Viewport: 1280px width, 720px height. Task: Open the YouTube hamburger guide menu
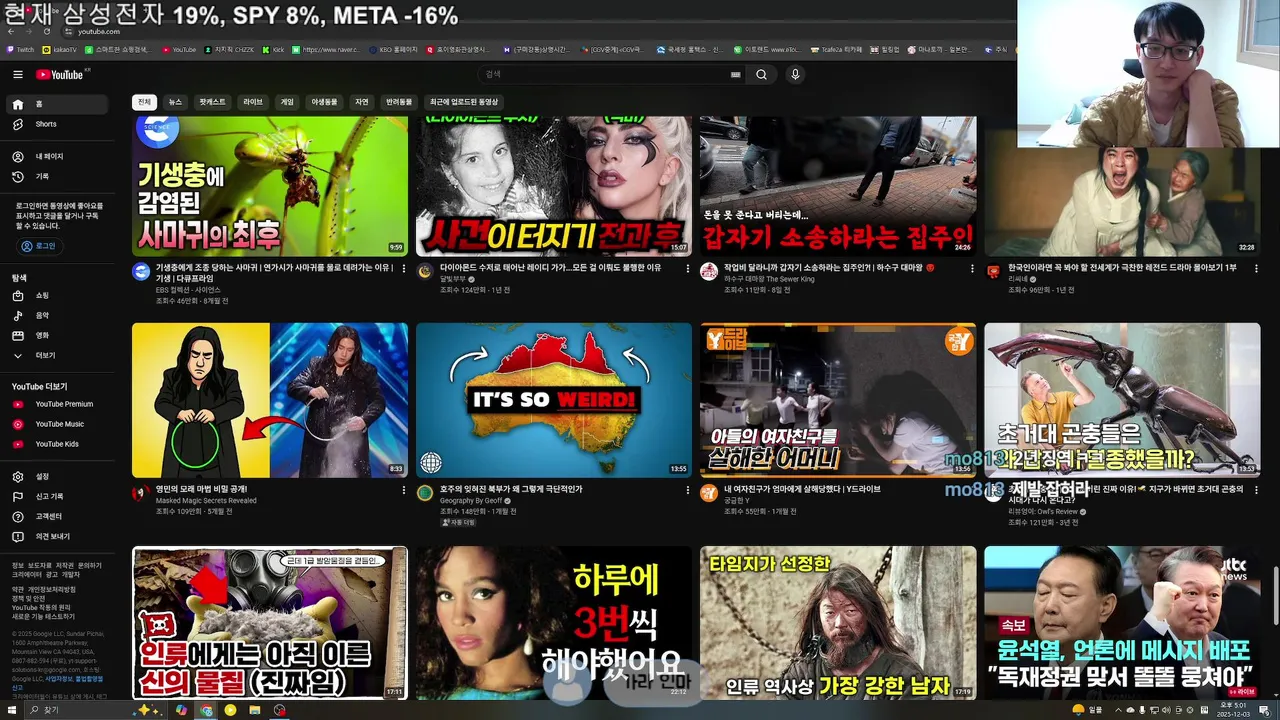(17, 75)
